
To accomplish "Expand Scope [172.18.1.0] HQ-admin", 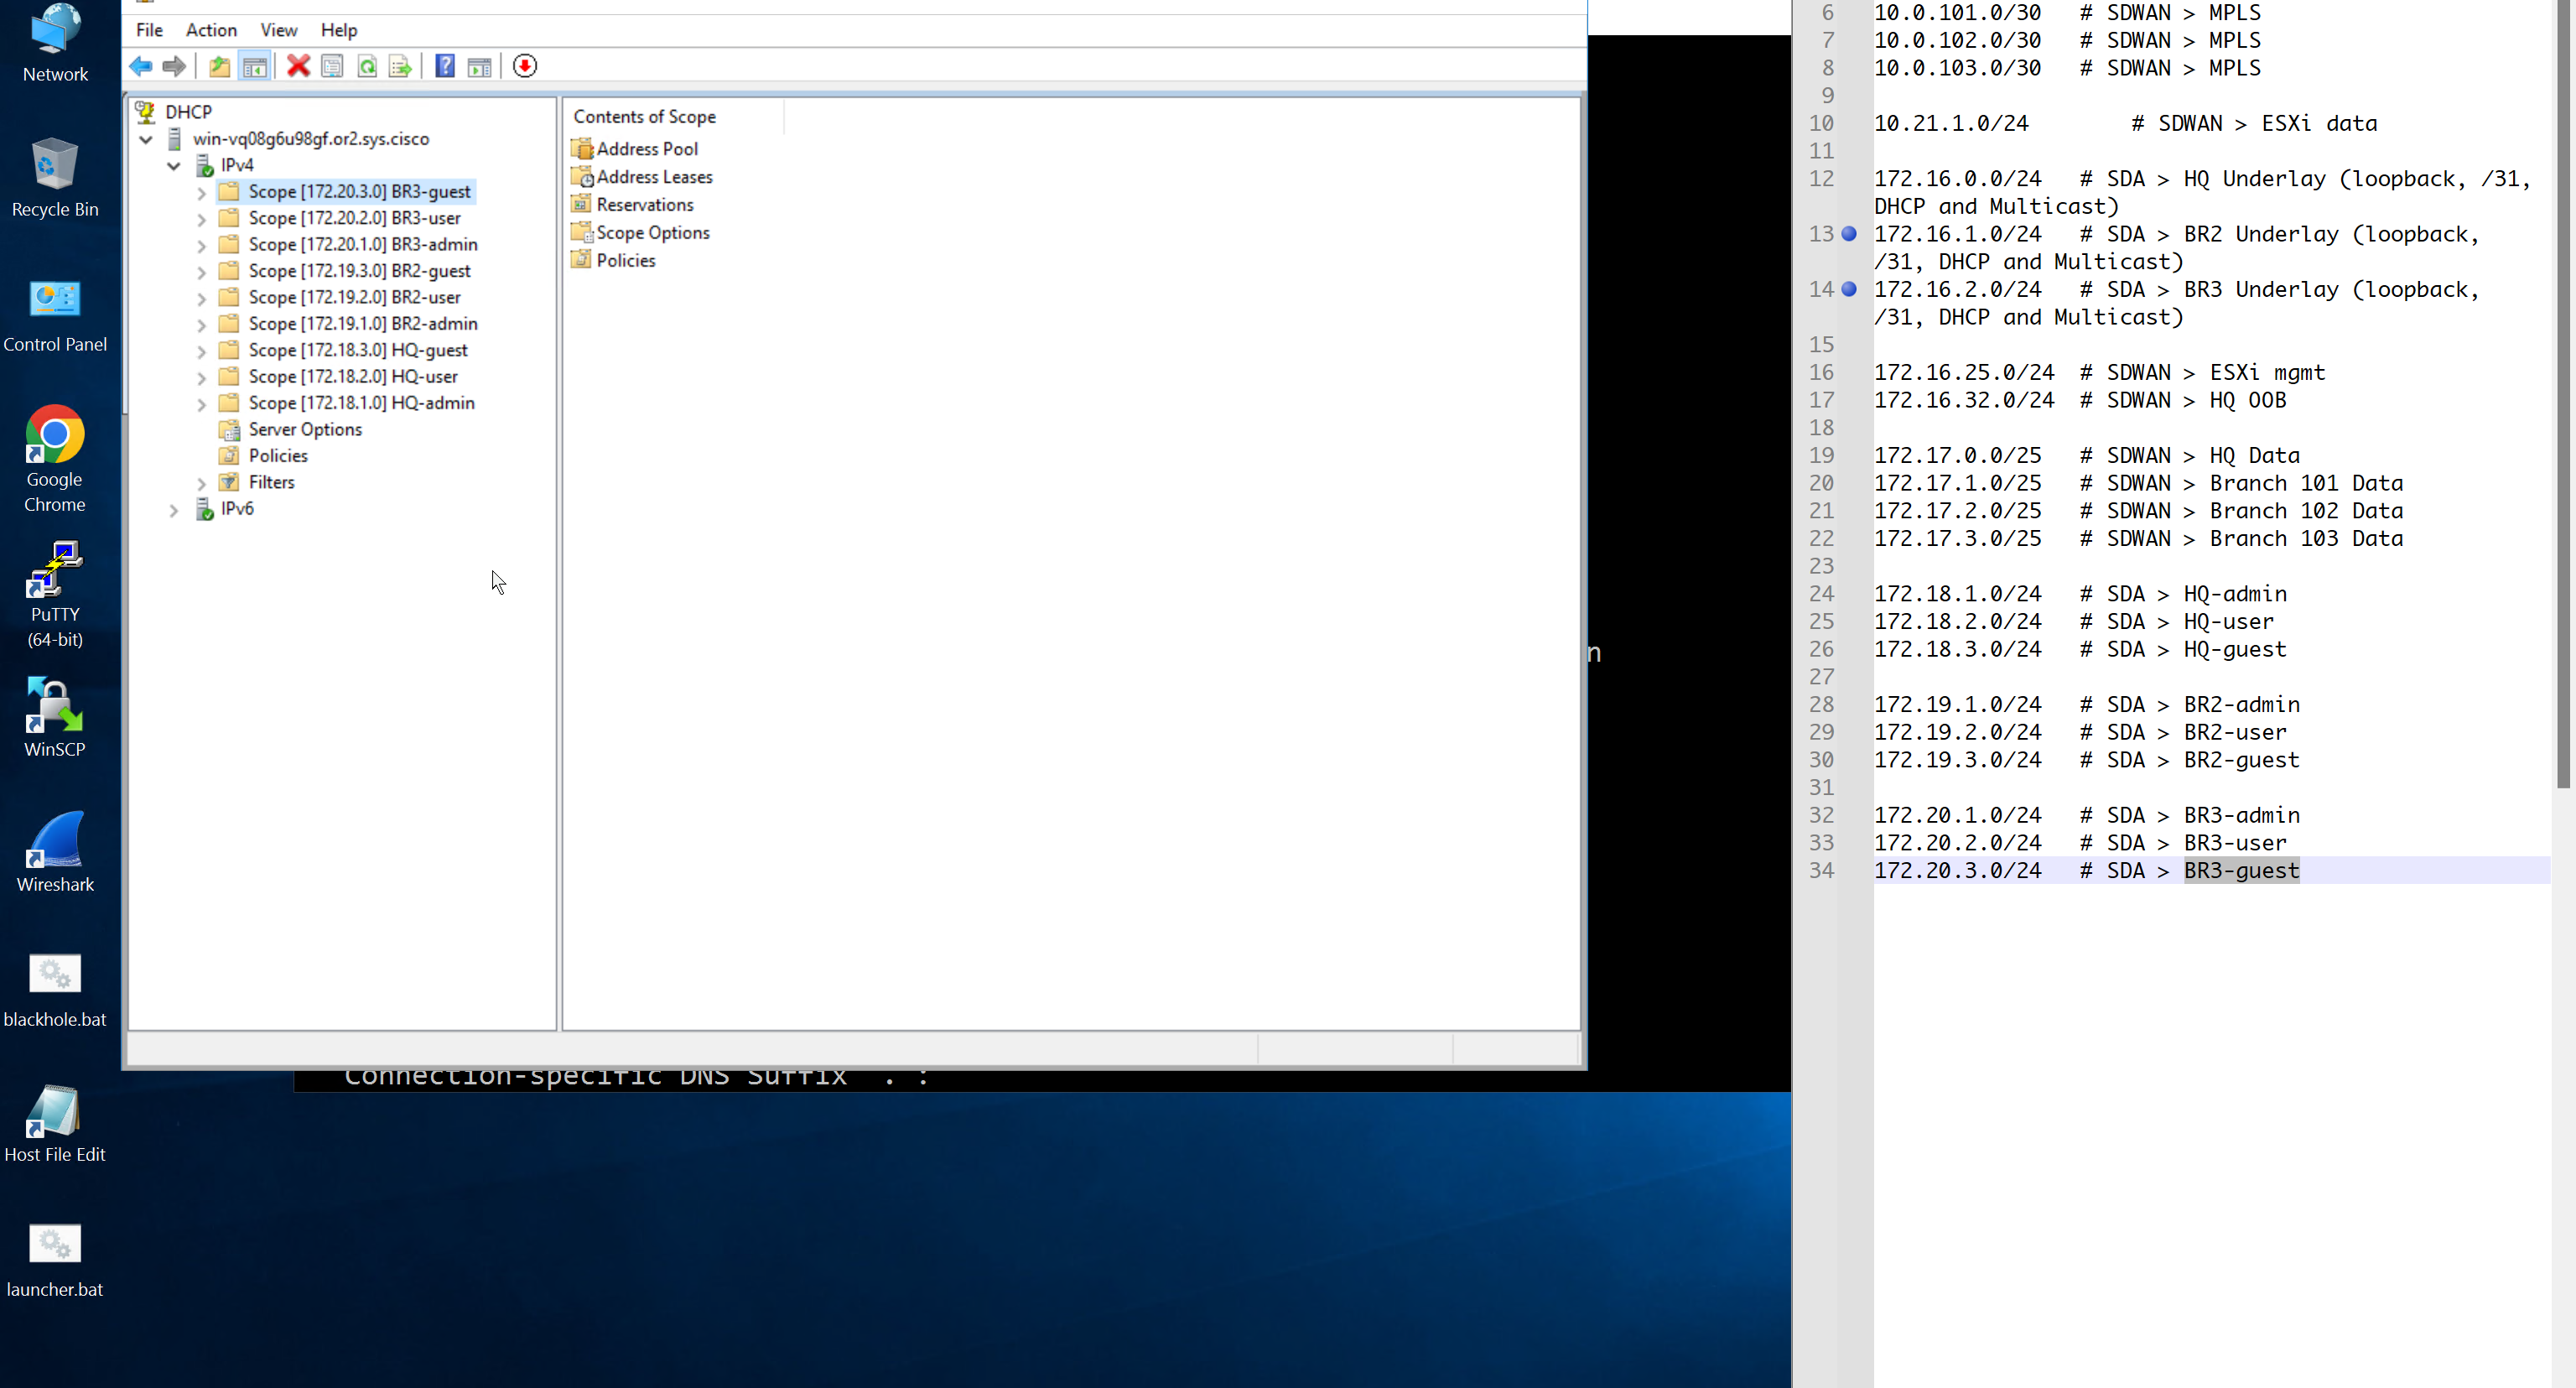I will [x=201, y=404].
